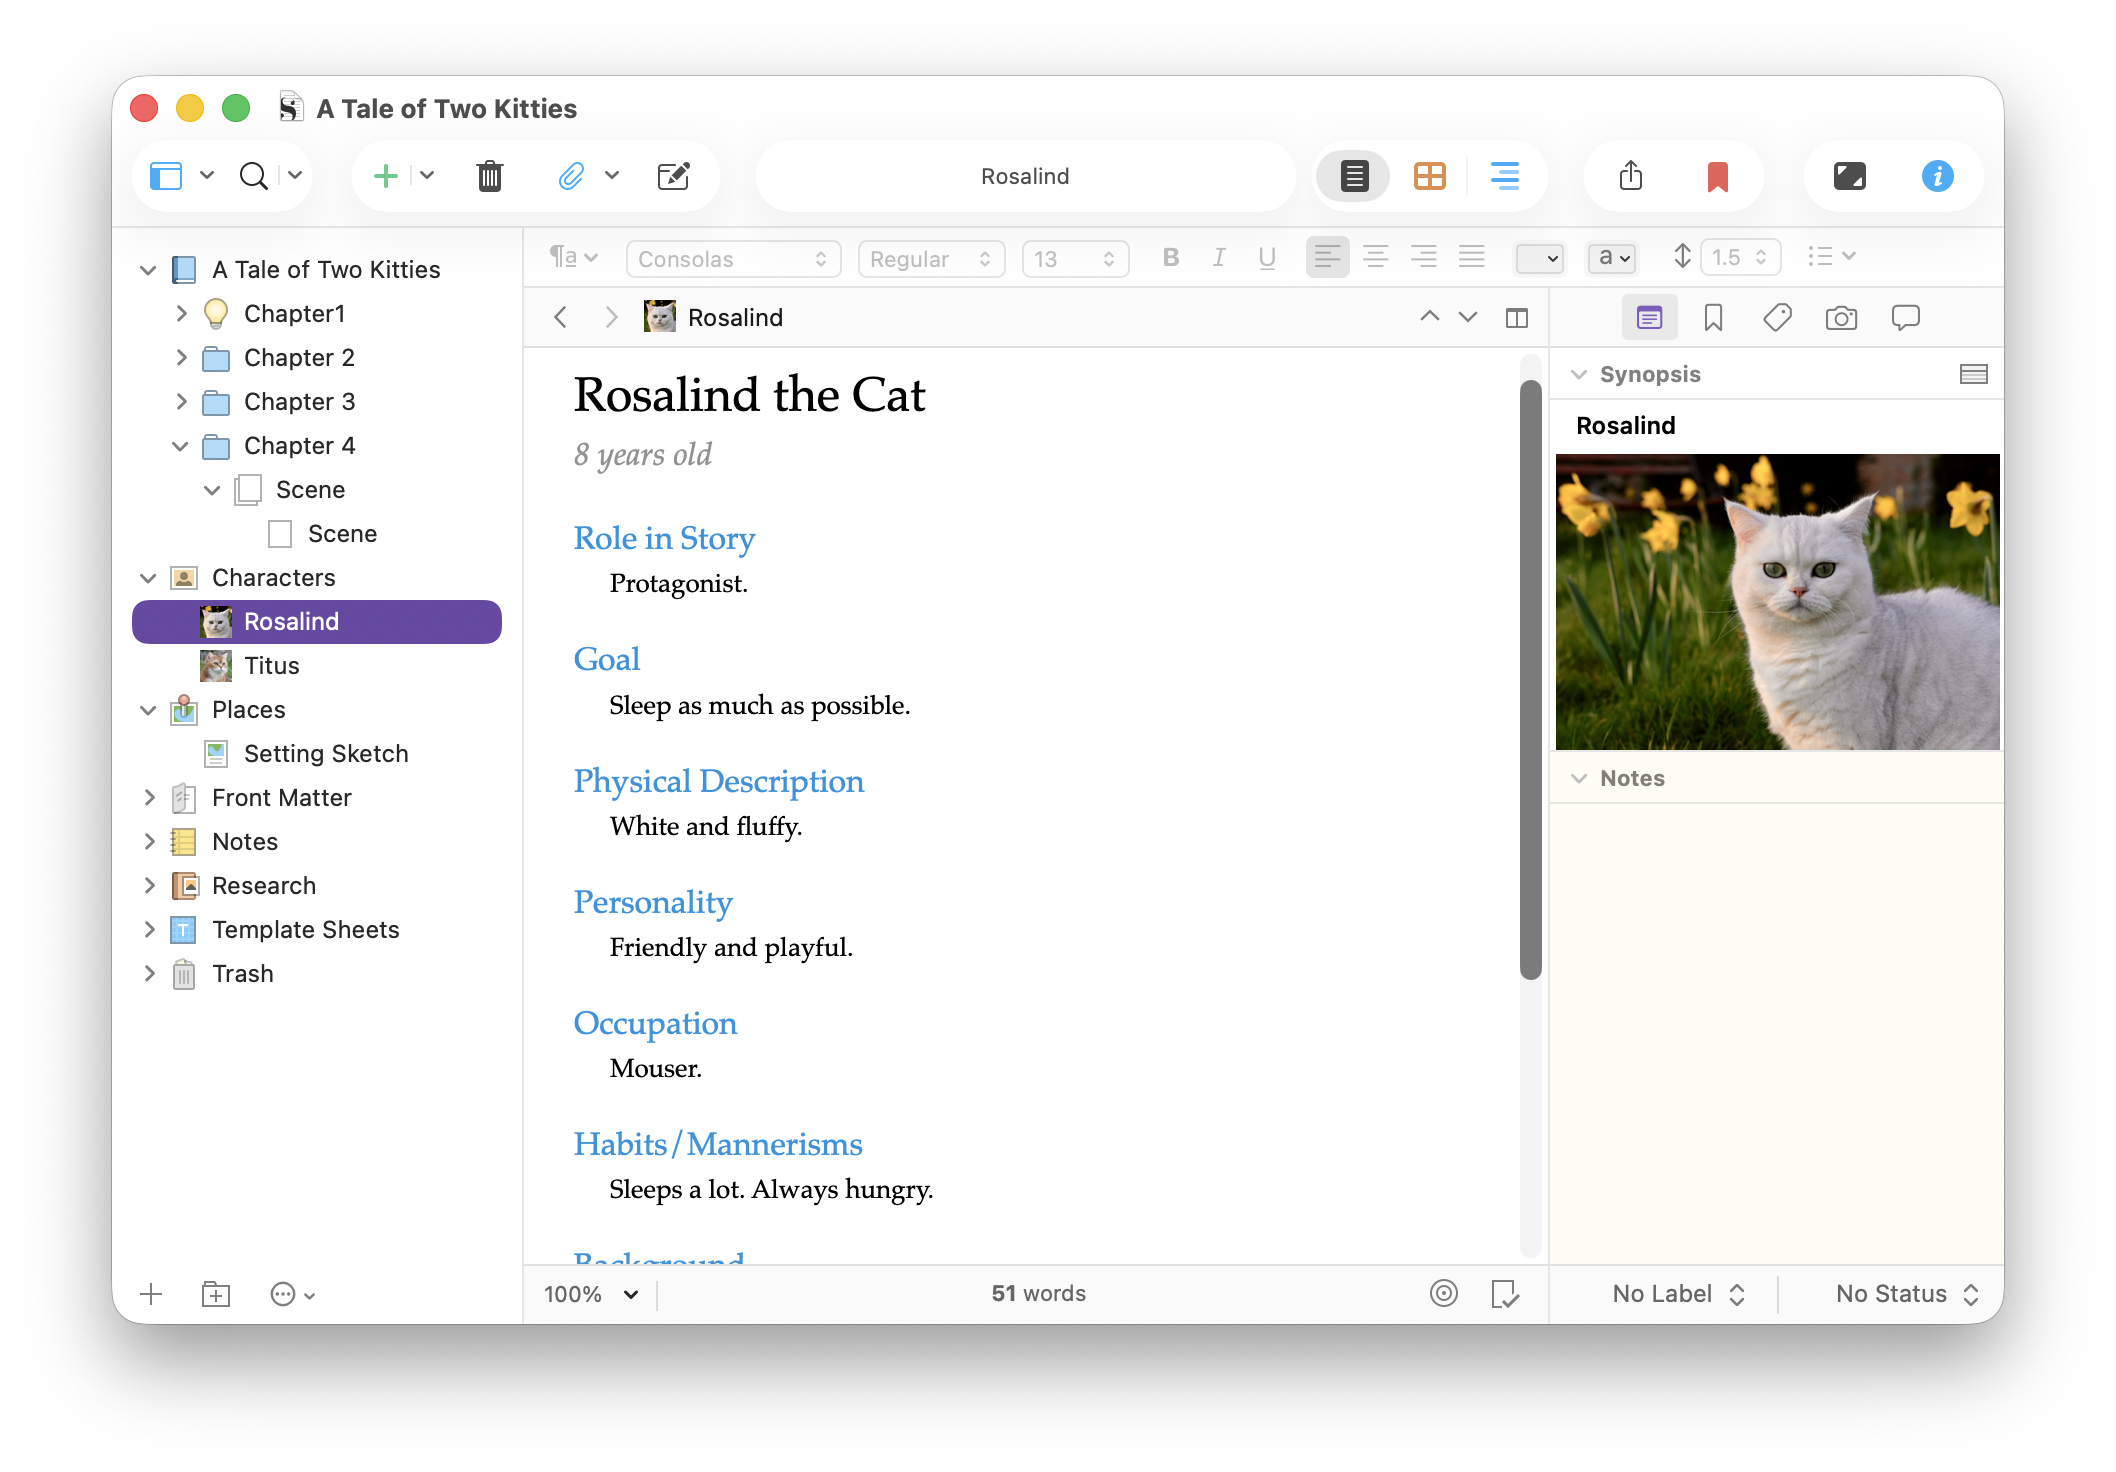Open the inspector Snapshots camera icon
Screen dimensions: 2116x1472
[x=1841, y=318]
